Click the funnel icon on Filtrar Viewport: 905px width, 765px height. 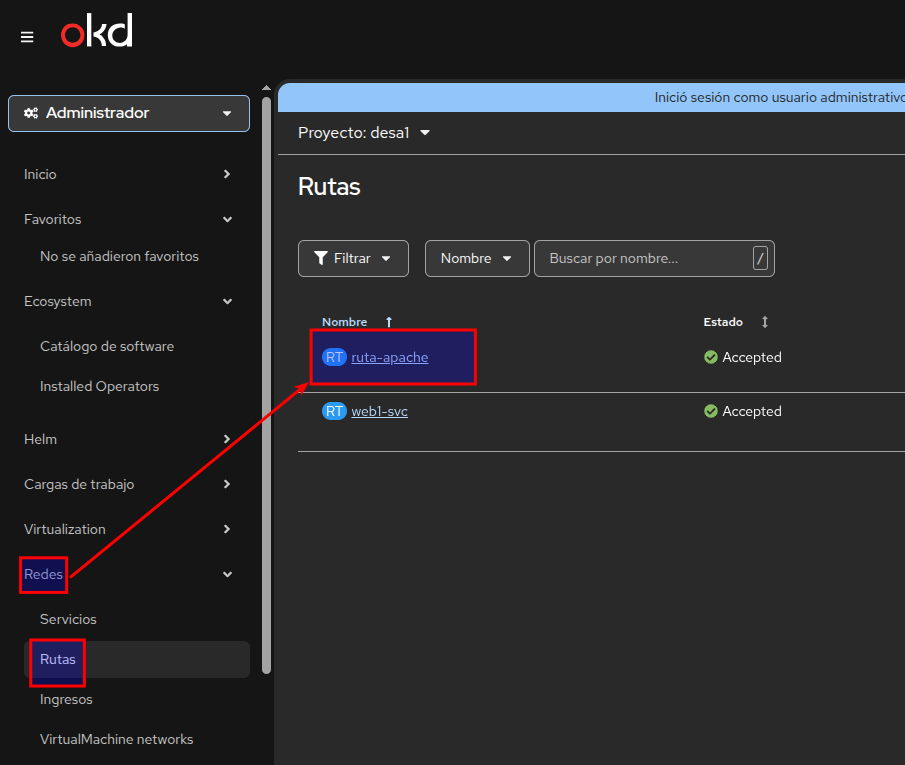point(321,258)
